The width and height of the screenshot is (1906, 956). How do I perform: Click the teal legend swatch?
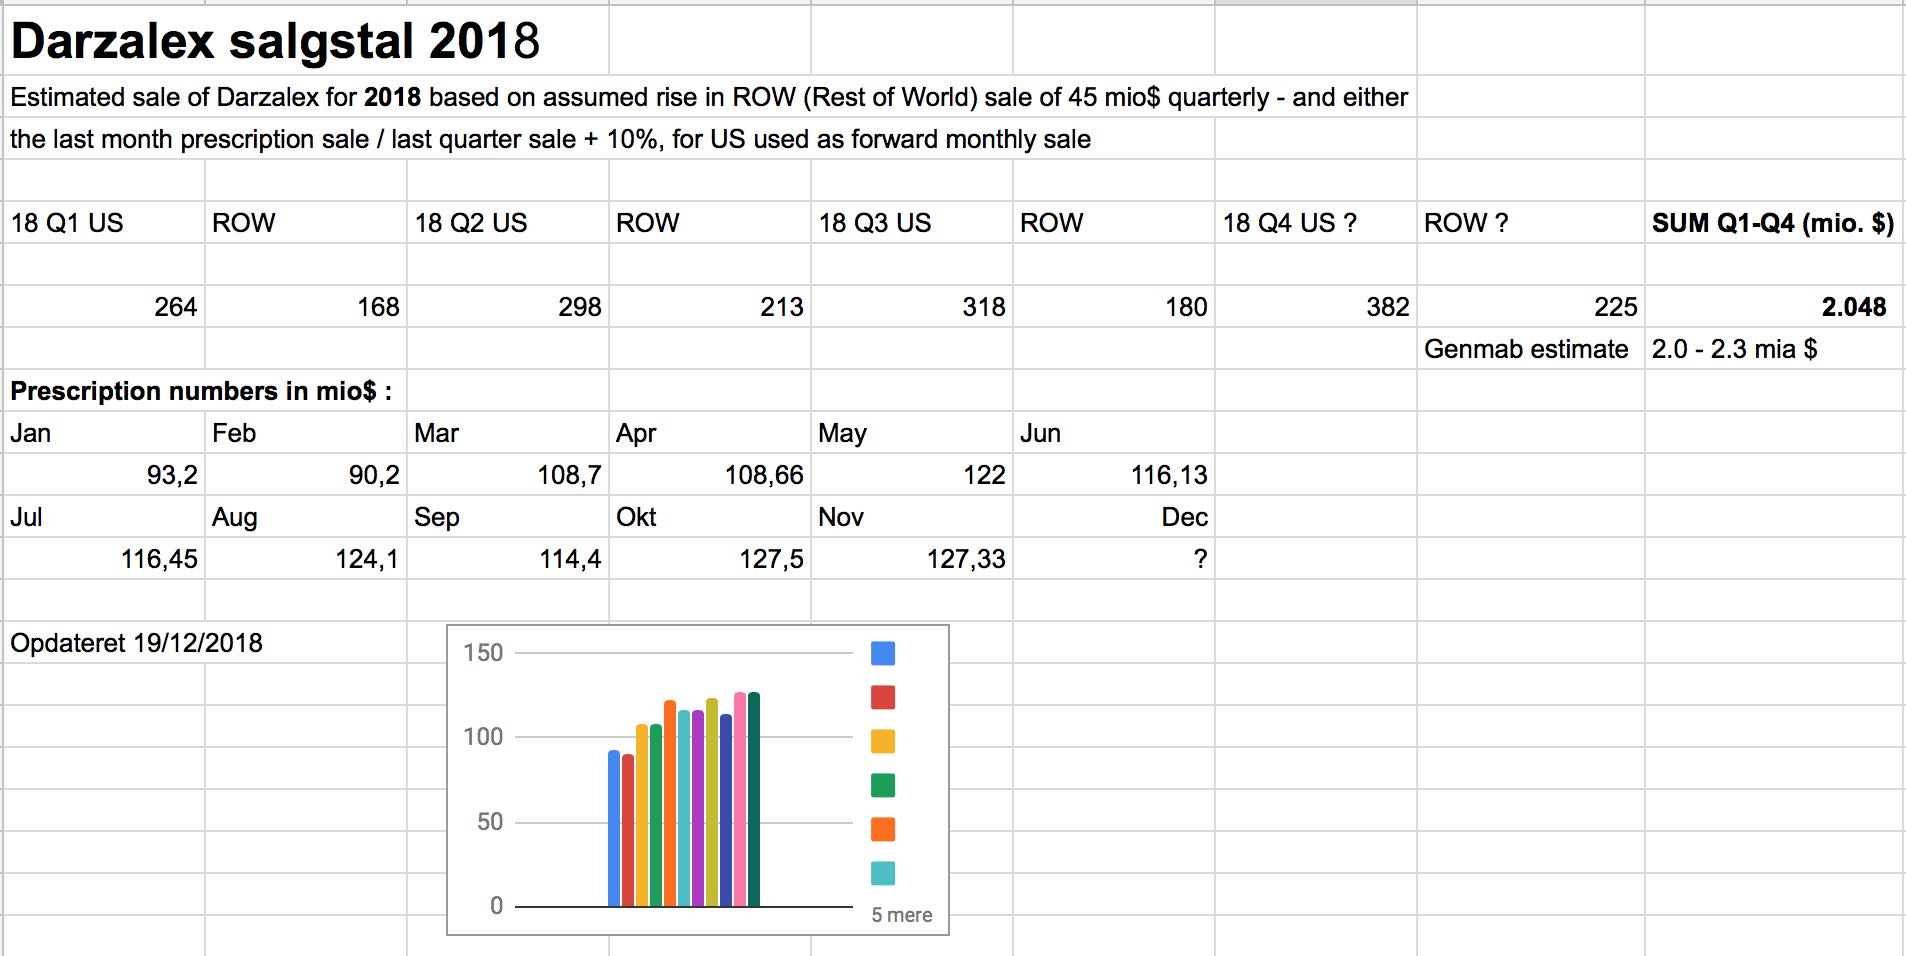[883, 873]
